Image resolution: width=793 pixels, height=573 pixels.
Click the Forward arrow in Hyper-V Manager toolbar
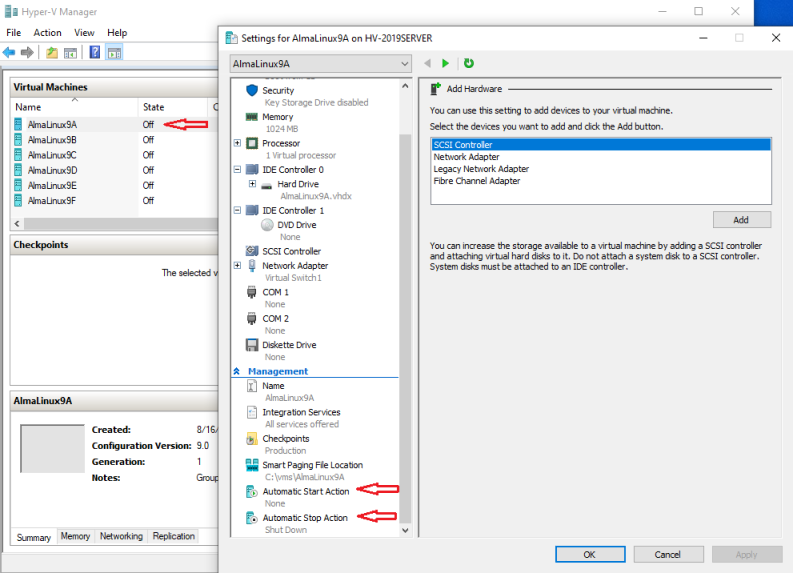point(27,52)
